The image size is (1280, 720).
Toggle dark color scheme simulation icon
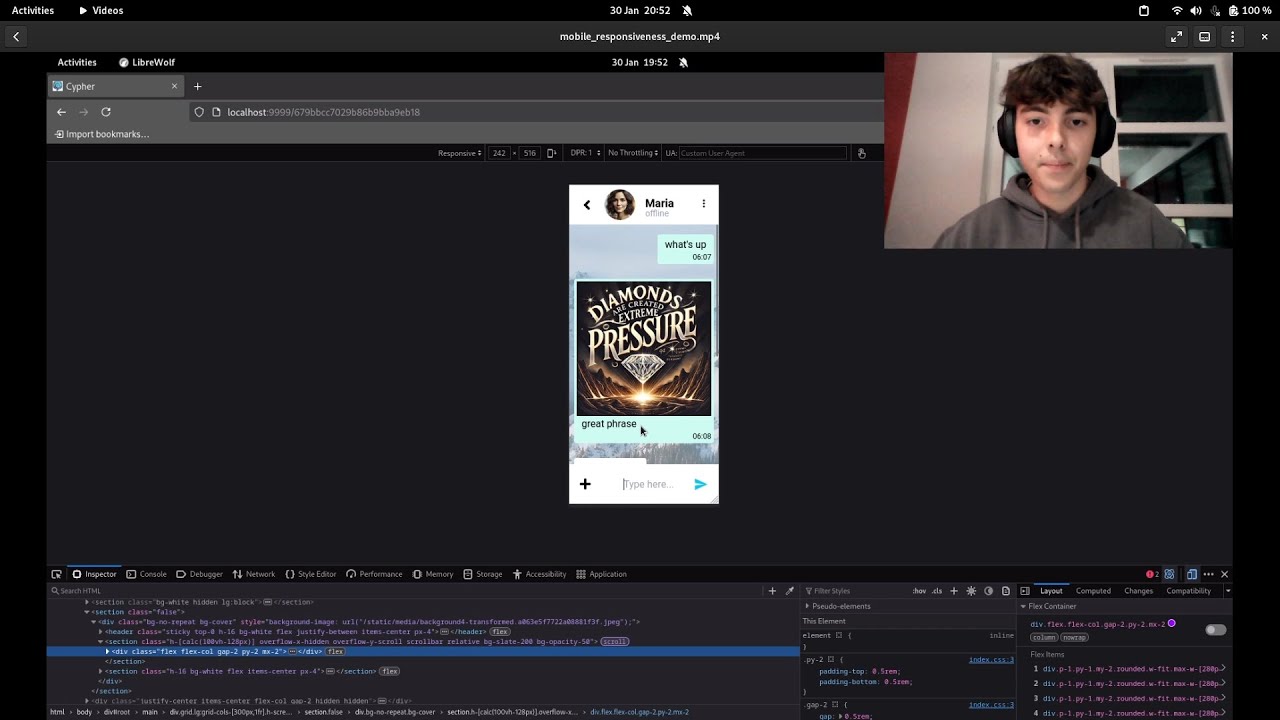(x=989, y=591)
